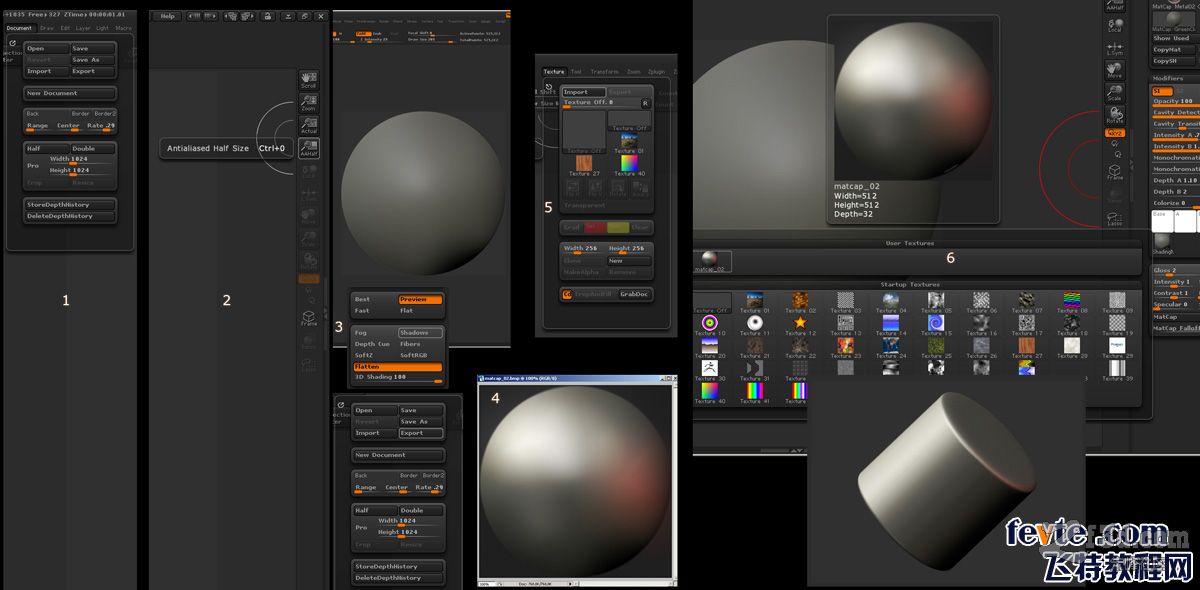
Task: Toggle the Shadows render option
Action: coord(420,332)
